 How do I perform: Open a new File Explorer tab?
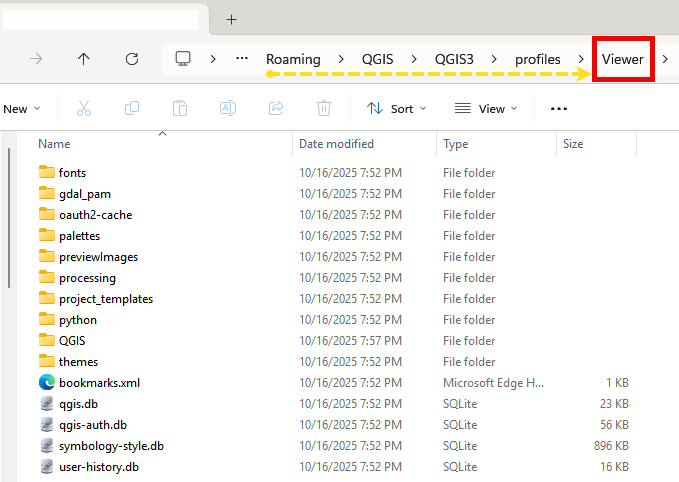(232, 19)
